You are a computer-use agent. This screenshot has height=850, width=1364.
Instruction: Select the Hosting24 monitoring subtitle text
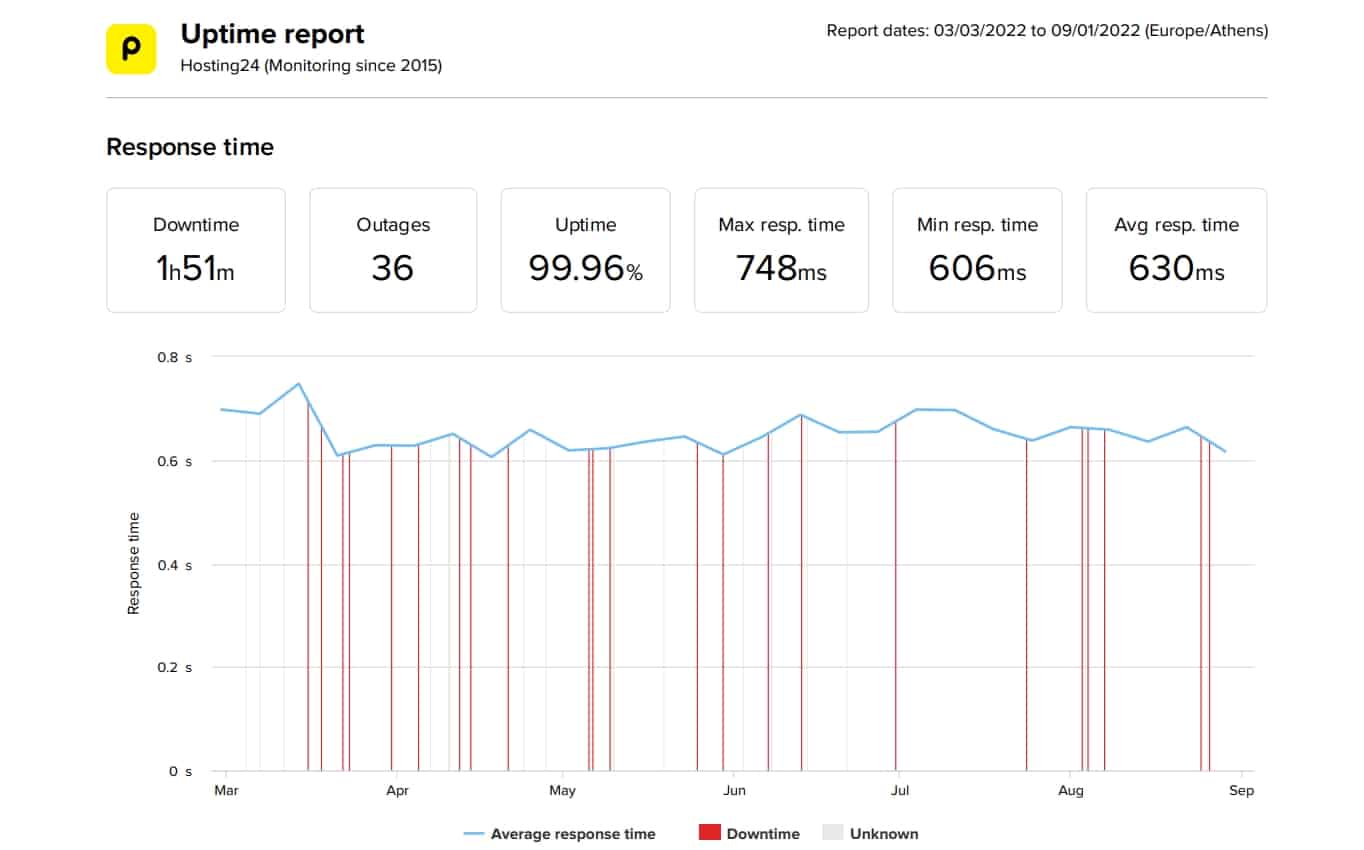coord(311,66)
